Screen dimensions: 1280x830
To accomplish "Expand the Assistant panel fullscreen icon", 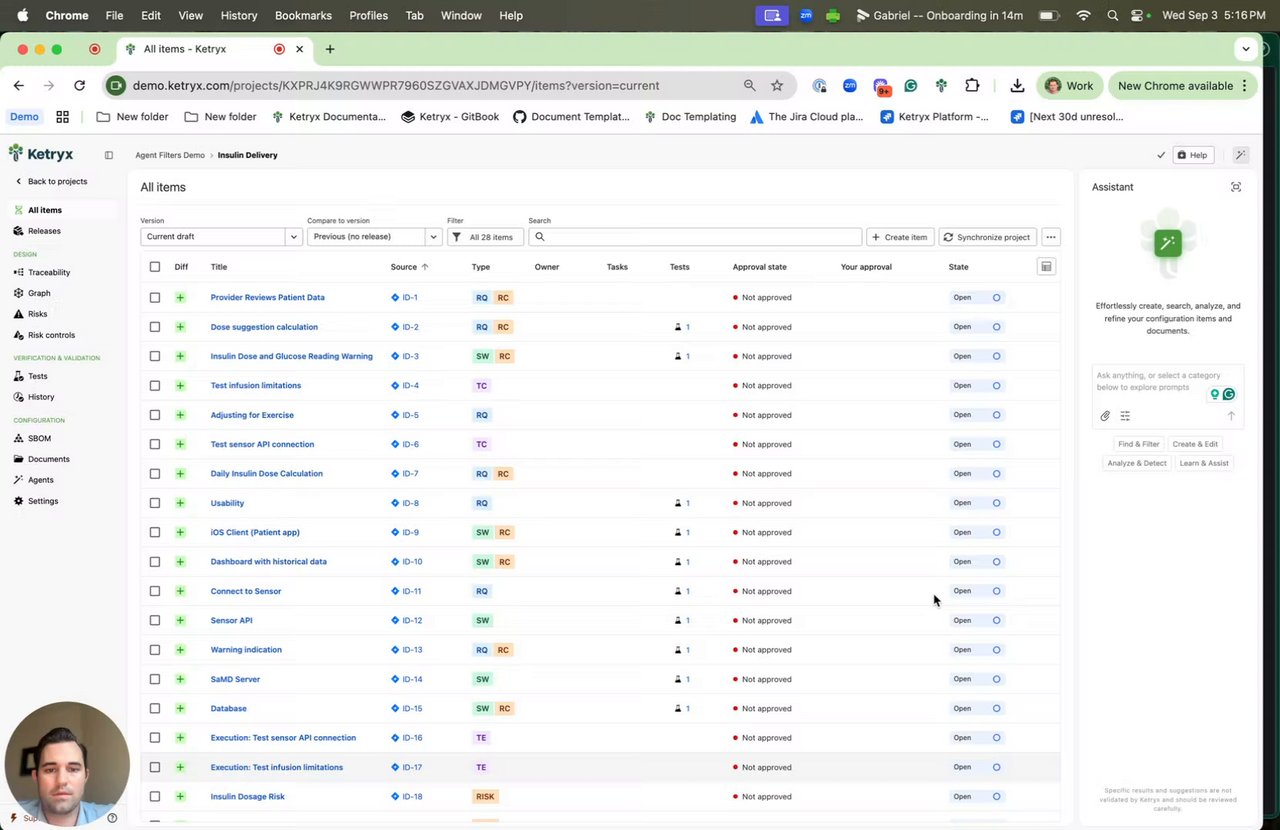I will click(x=1236, y=187).
